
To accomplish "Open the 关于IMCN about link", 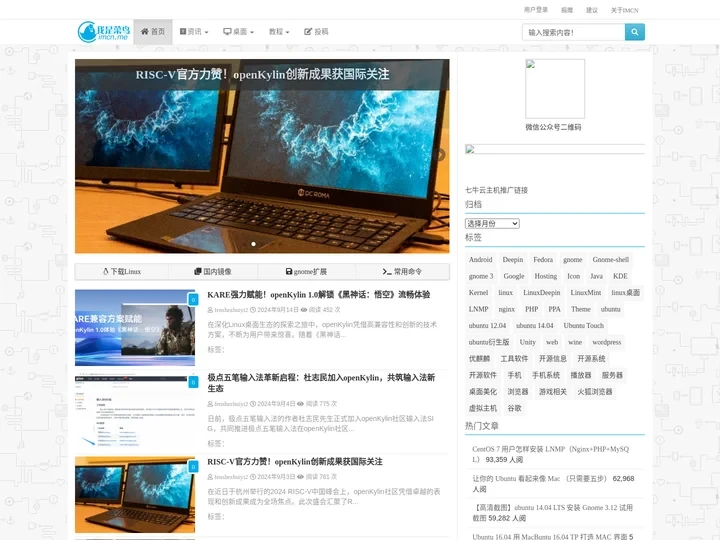I will tap(624, 10).
